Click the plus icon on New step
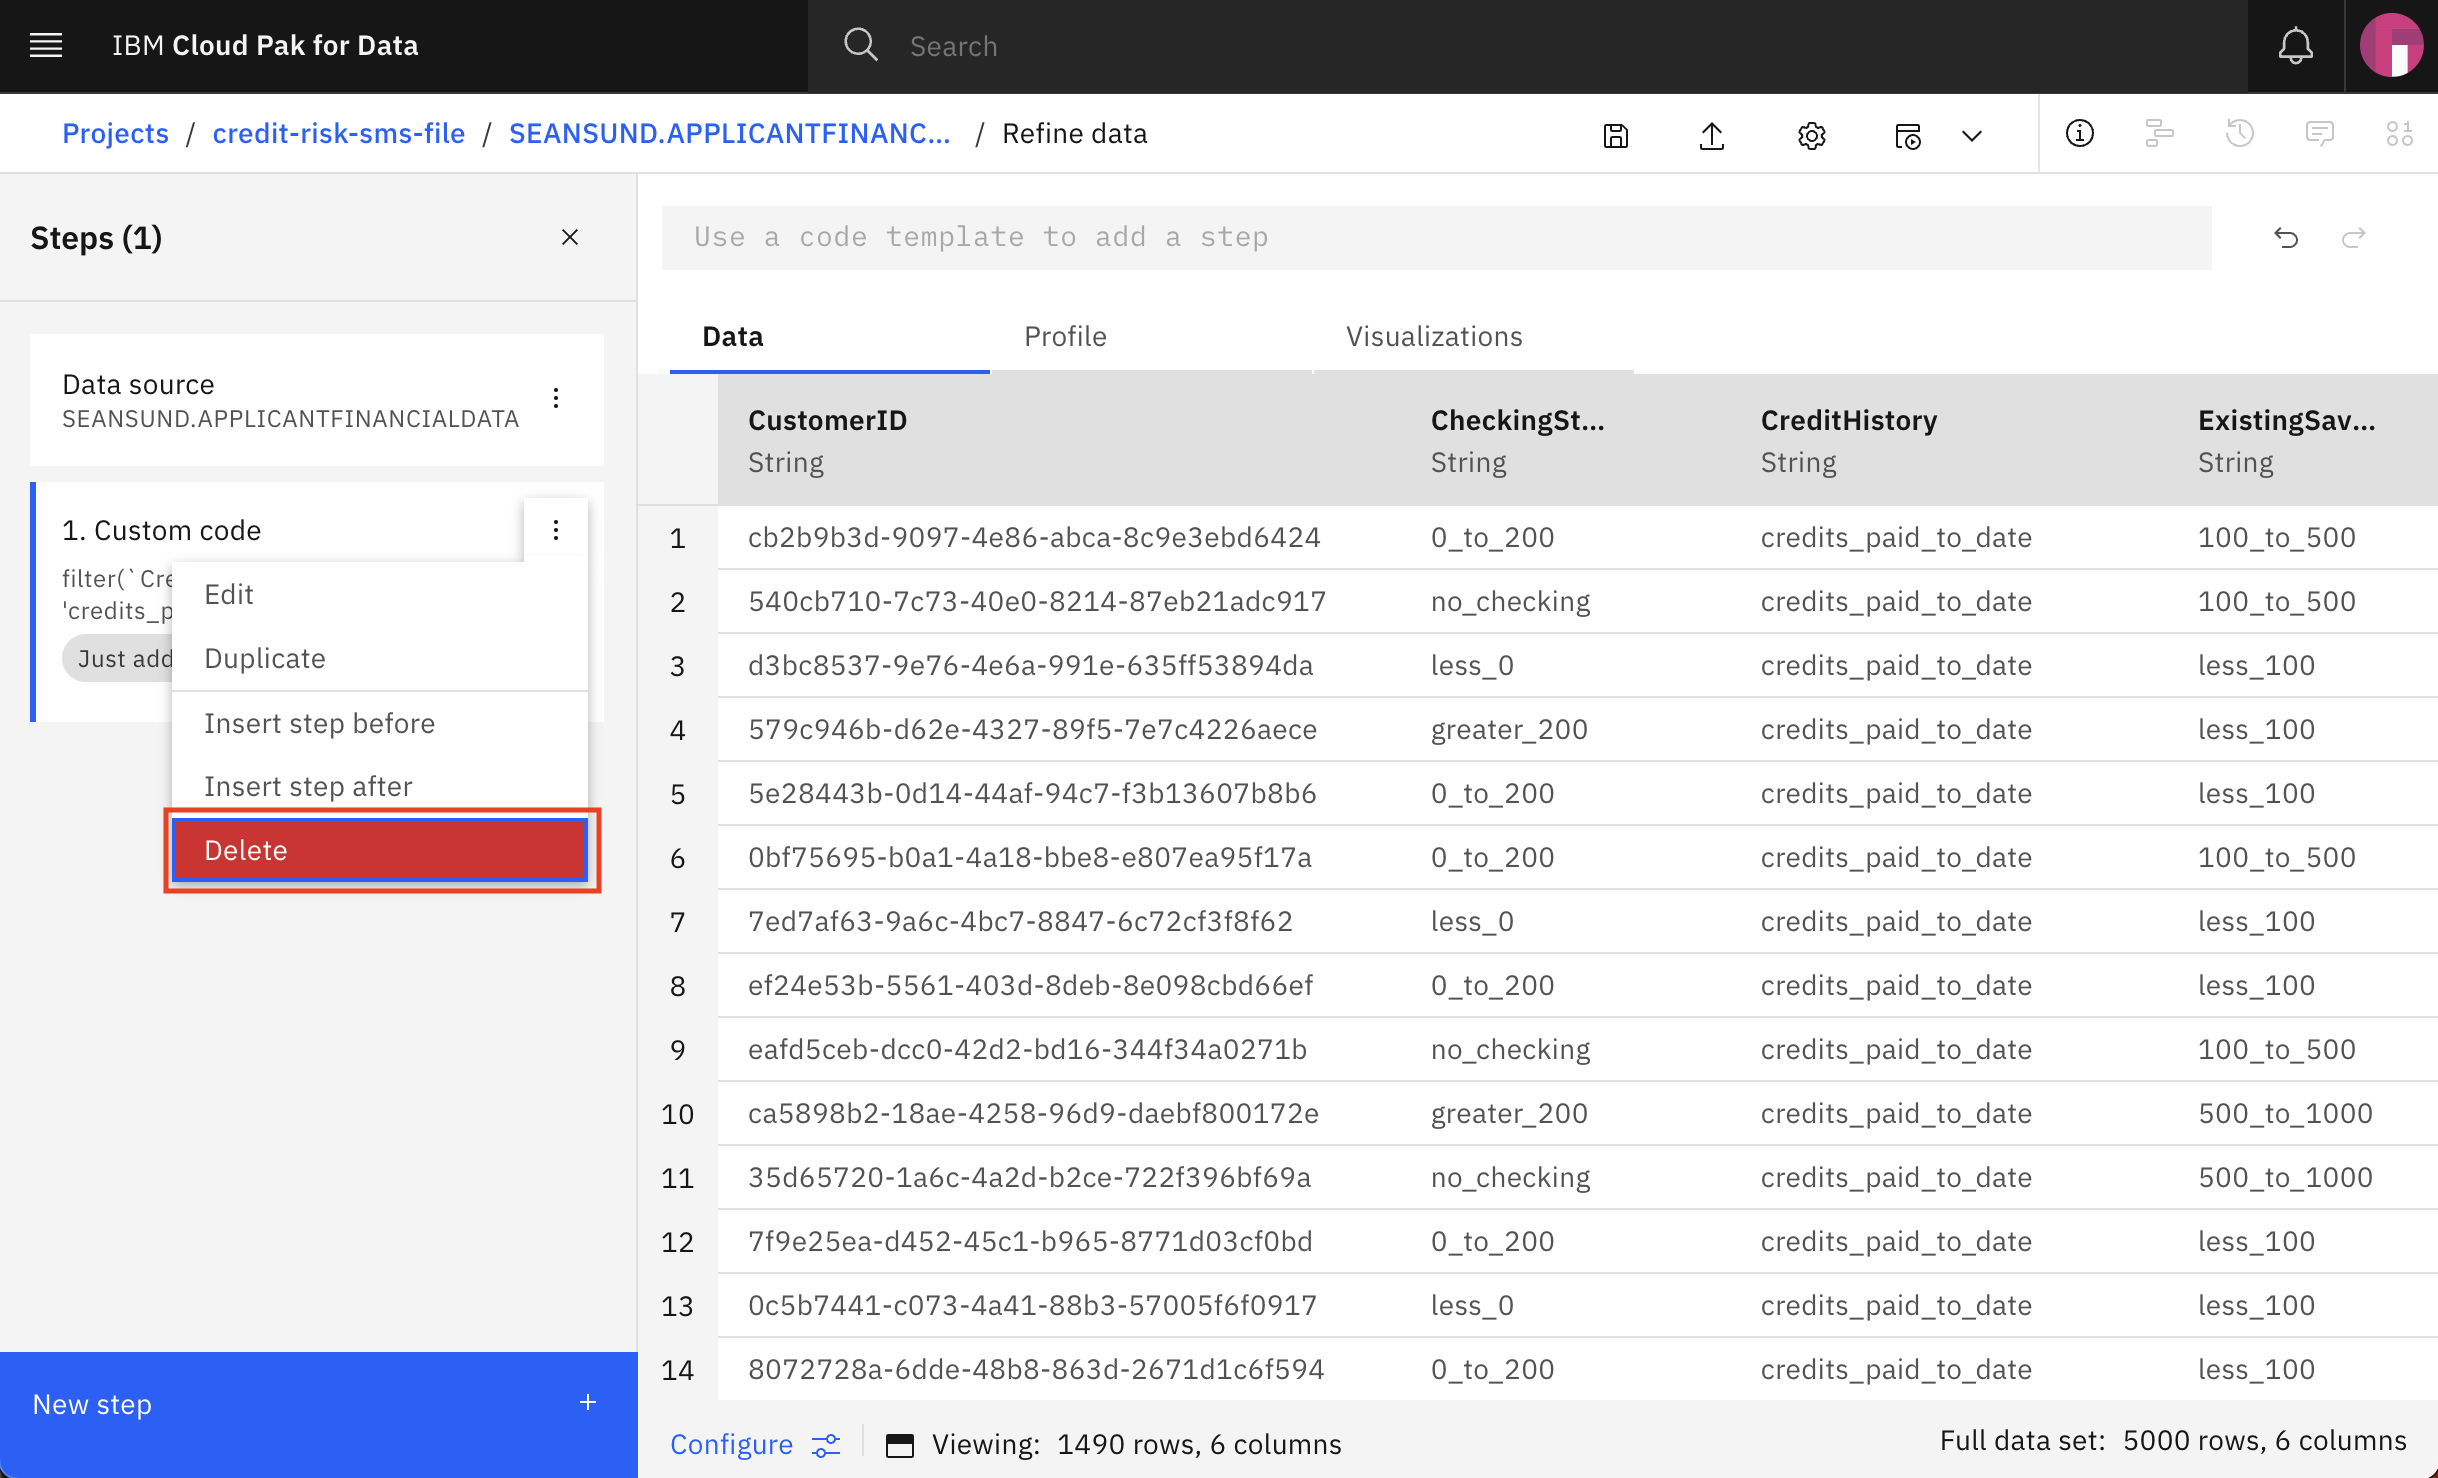 click(x=588, y=1403)
